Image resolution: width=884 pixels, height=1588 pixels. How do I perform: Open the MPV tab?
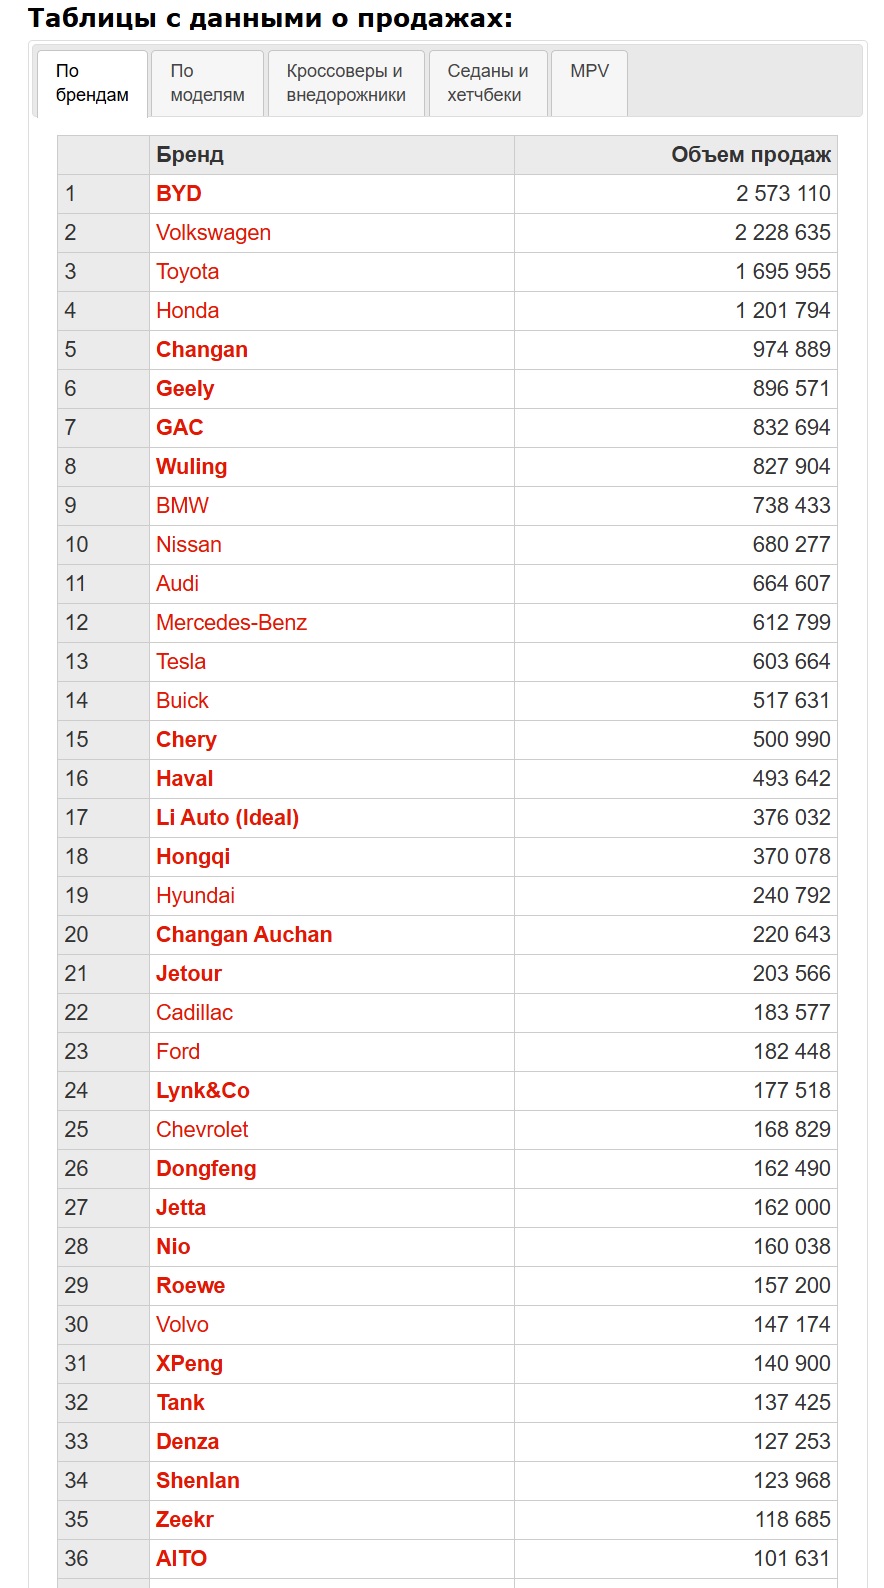click(x=589, y=83)
